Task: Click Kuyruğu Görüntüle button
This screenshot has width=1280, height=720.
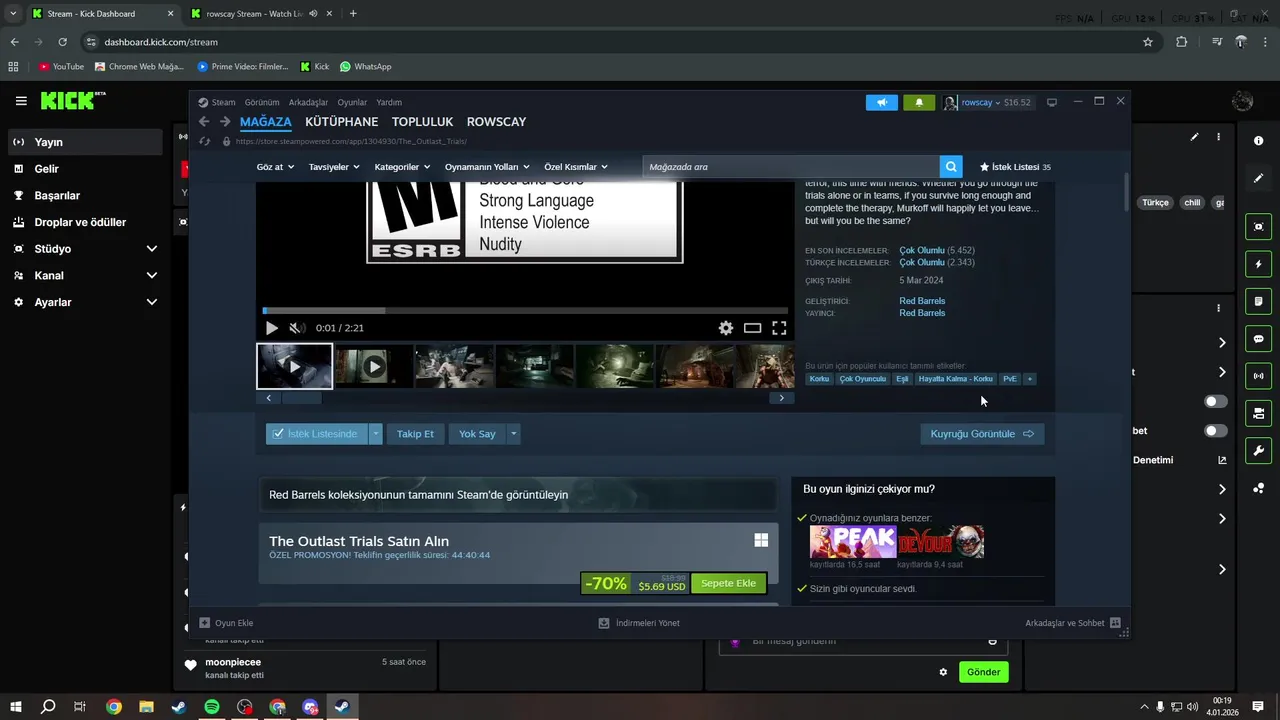Action: [982, 434]
